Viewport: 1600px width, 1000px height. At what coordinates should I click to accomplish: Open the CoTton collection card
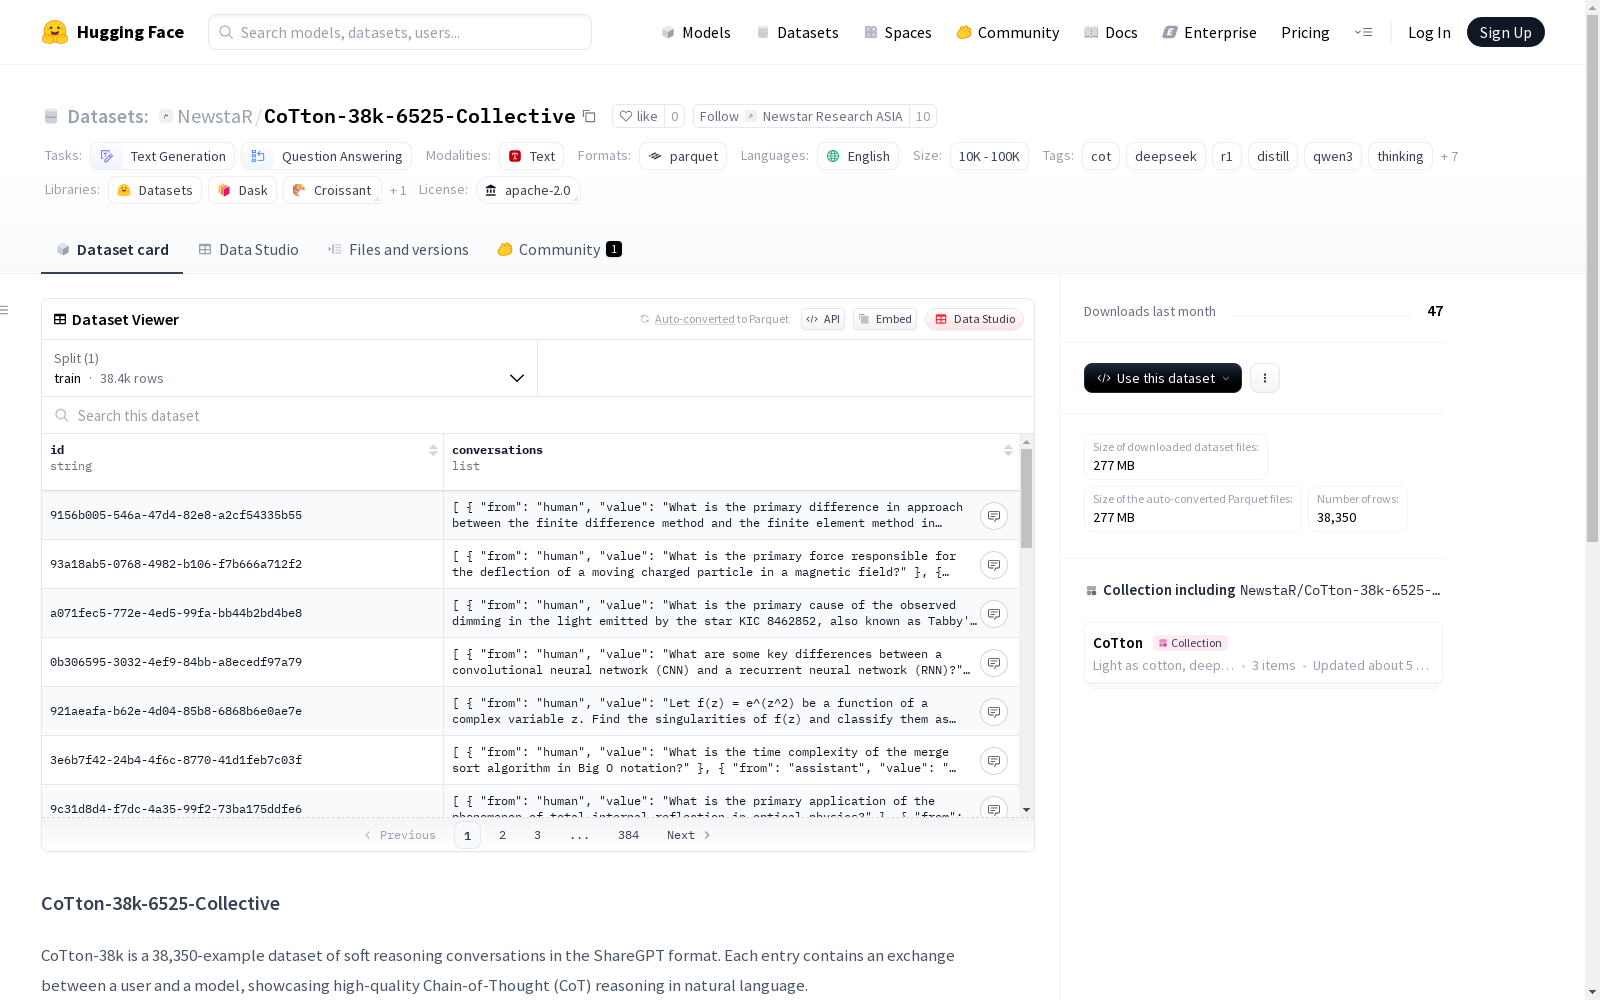point(1263,653)
